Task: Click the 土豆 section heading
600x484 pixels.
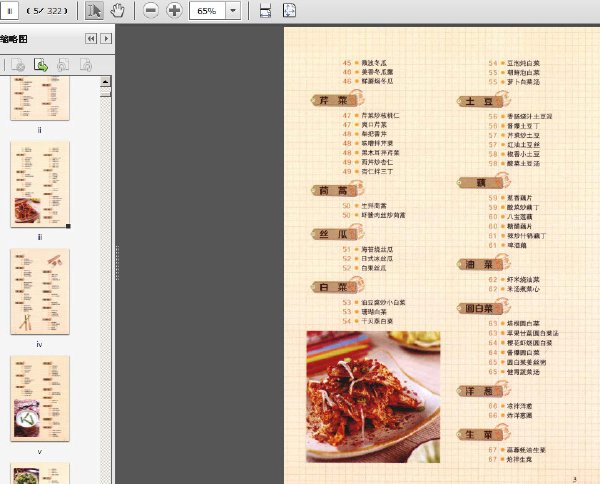Action: click(x=479, y=101)
